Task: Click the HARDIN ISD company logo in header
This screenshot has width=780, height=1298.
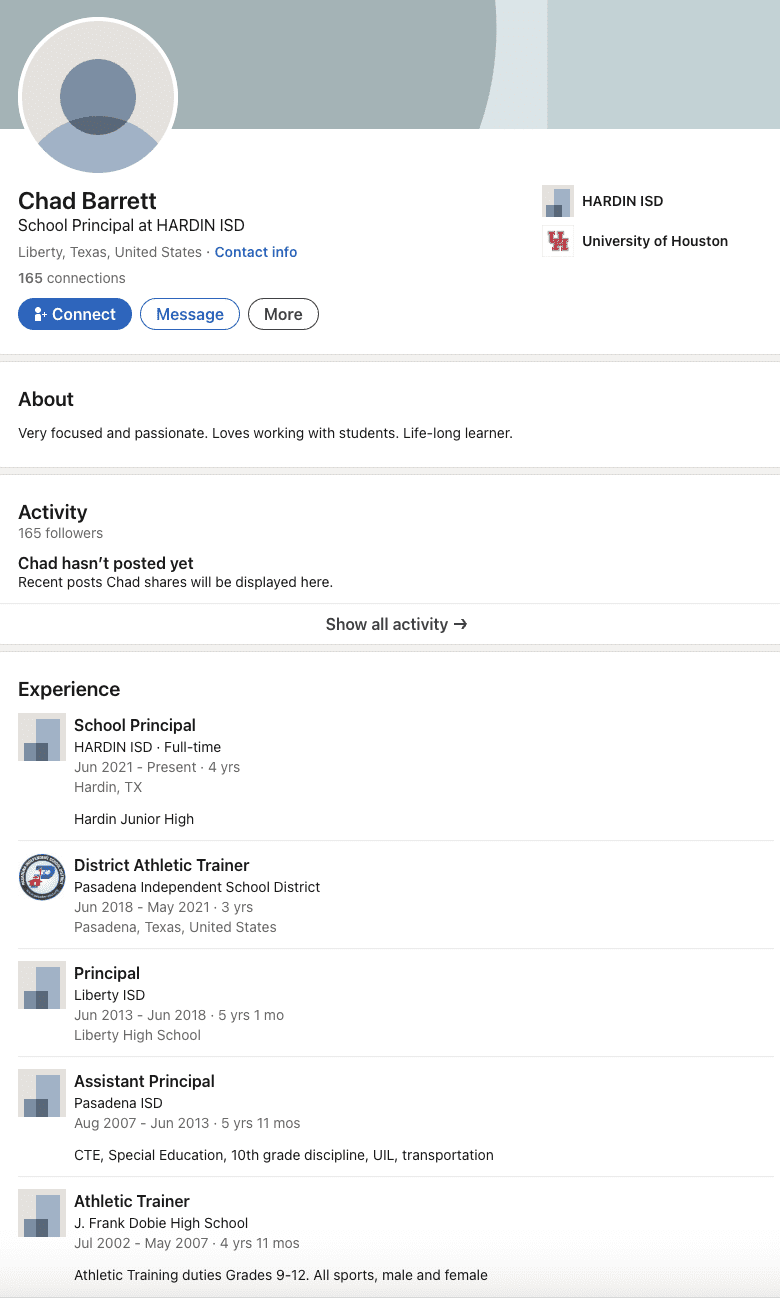Action: [x=558, y=201]
